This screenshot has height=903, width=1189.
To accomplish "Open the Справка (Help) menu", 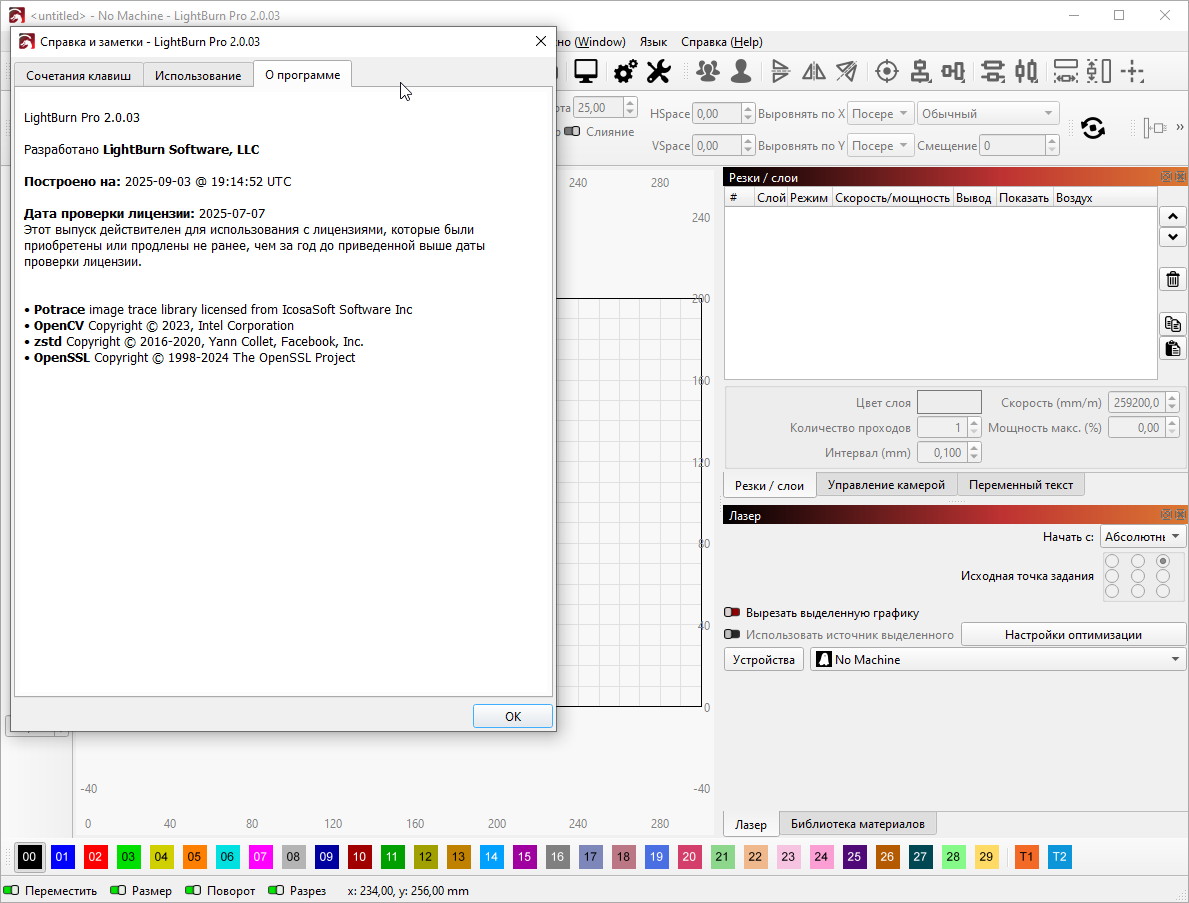I will (722, 42).
